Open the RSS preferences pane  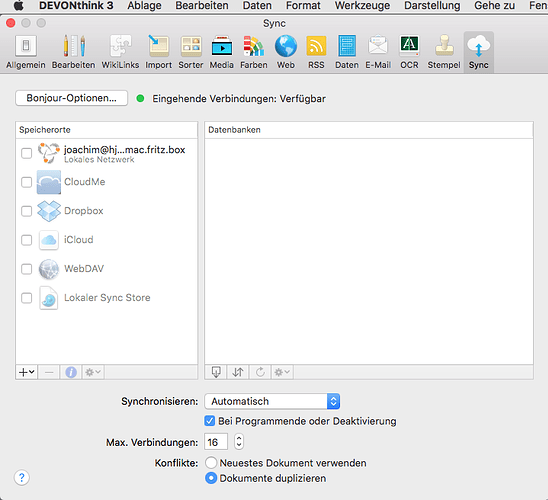(x=316, y=52)
